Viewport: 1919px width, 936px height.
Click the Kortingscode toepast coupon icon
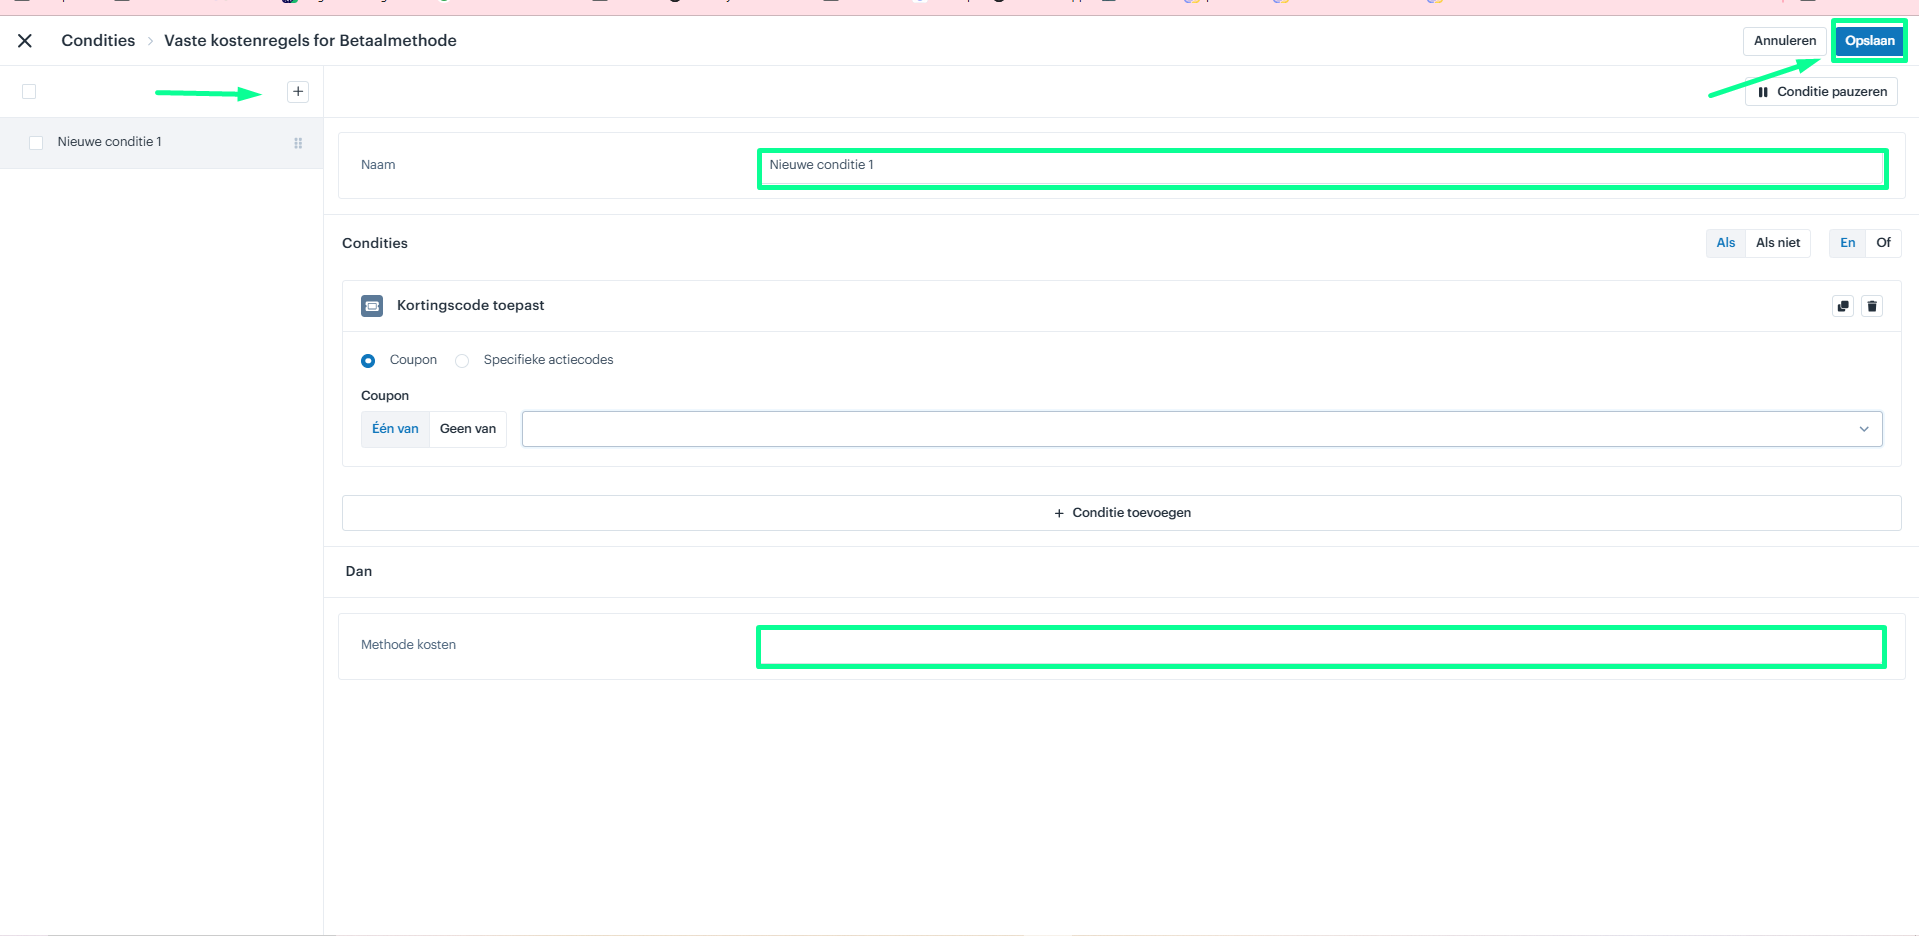click(x=372, y=306)
